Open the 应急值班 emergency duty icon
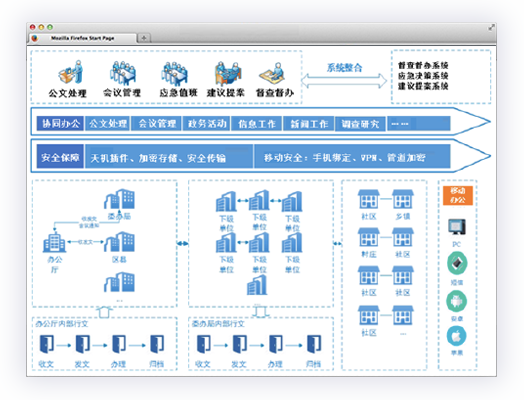Viewport: 524px width, 400px height. click(x=174, y=74)
